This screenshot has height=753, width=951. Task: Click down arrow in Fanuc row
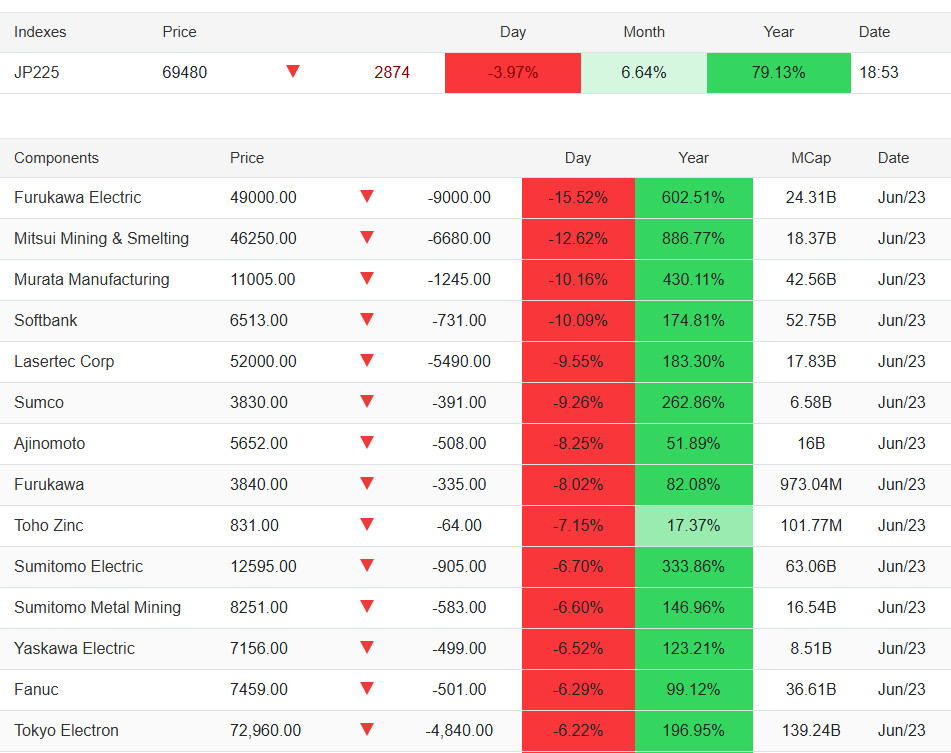366,688
